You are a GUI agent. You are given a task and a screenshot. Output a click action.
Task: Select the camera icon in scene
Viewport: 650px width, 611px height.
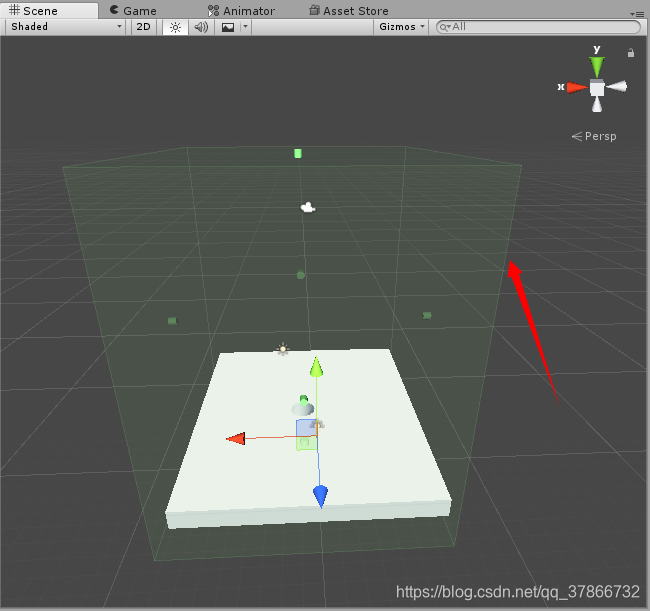tap(308, 207)
